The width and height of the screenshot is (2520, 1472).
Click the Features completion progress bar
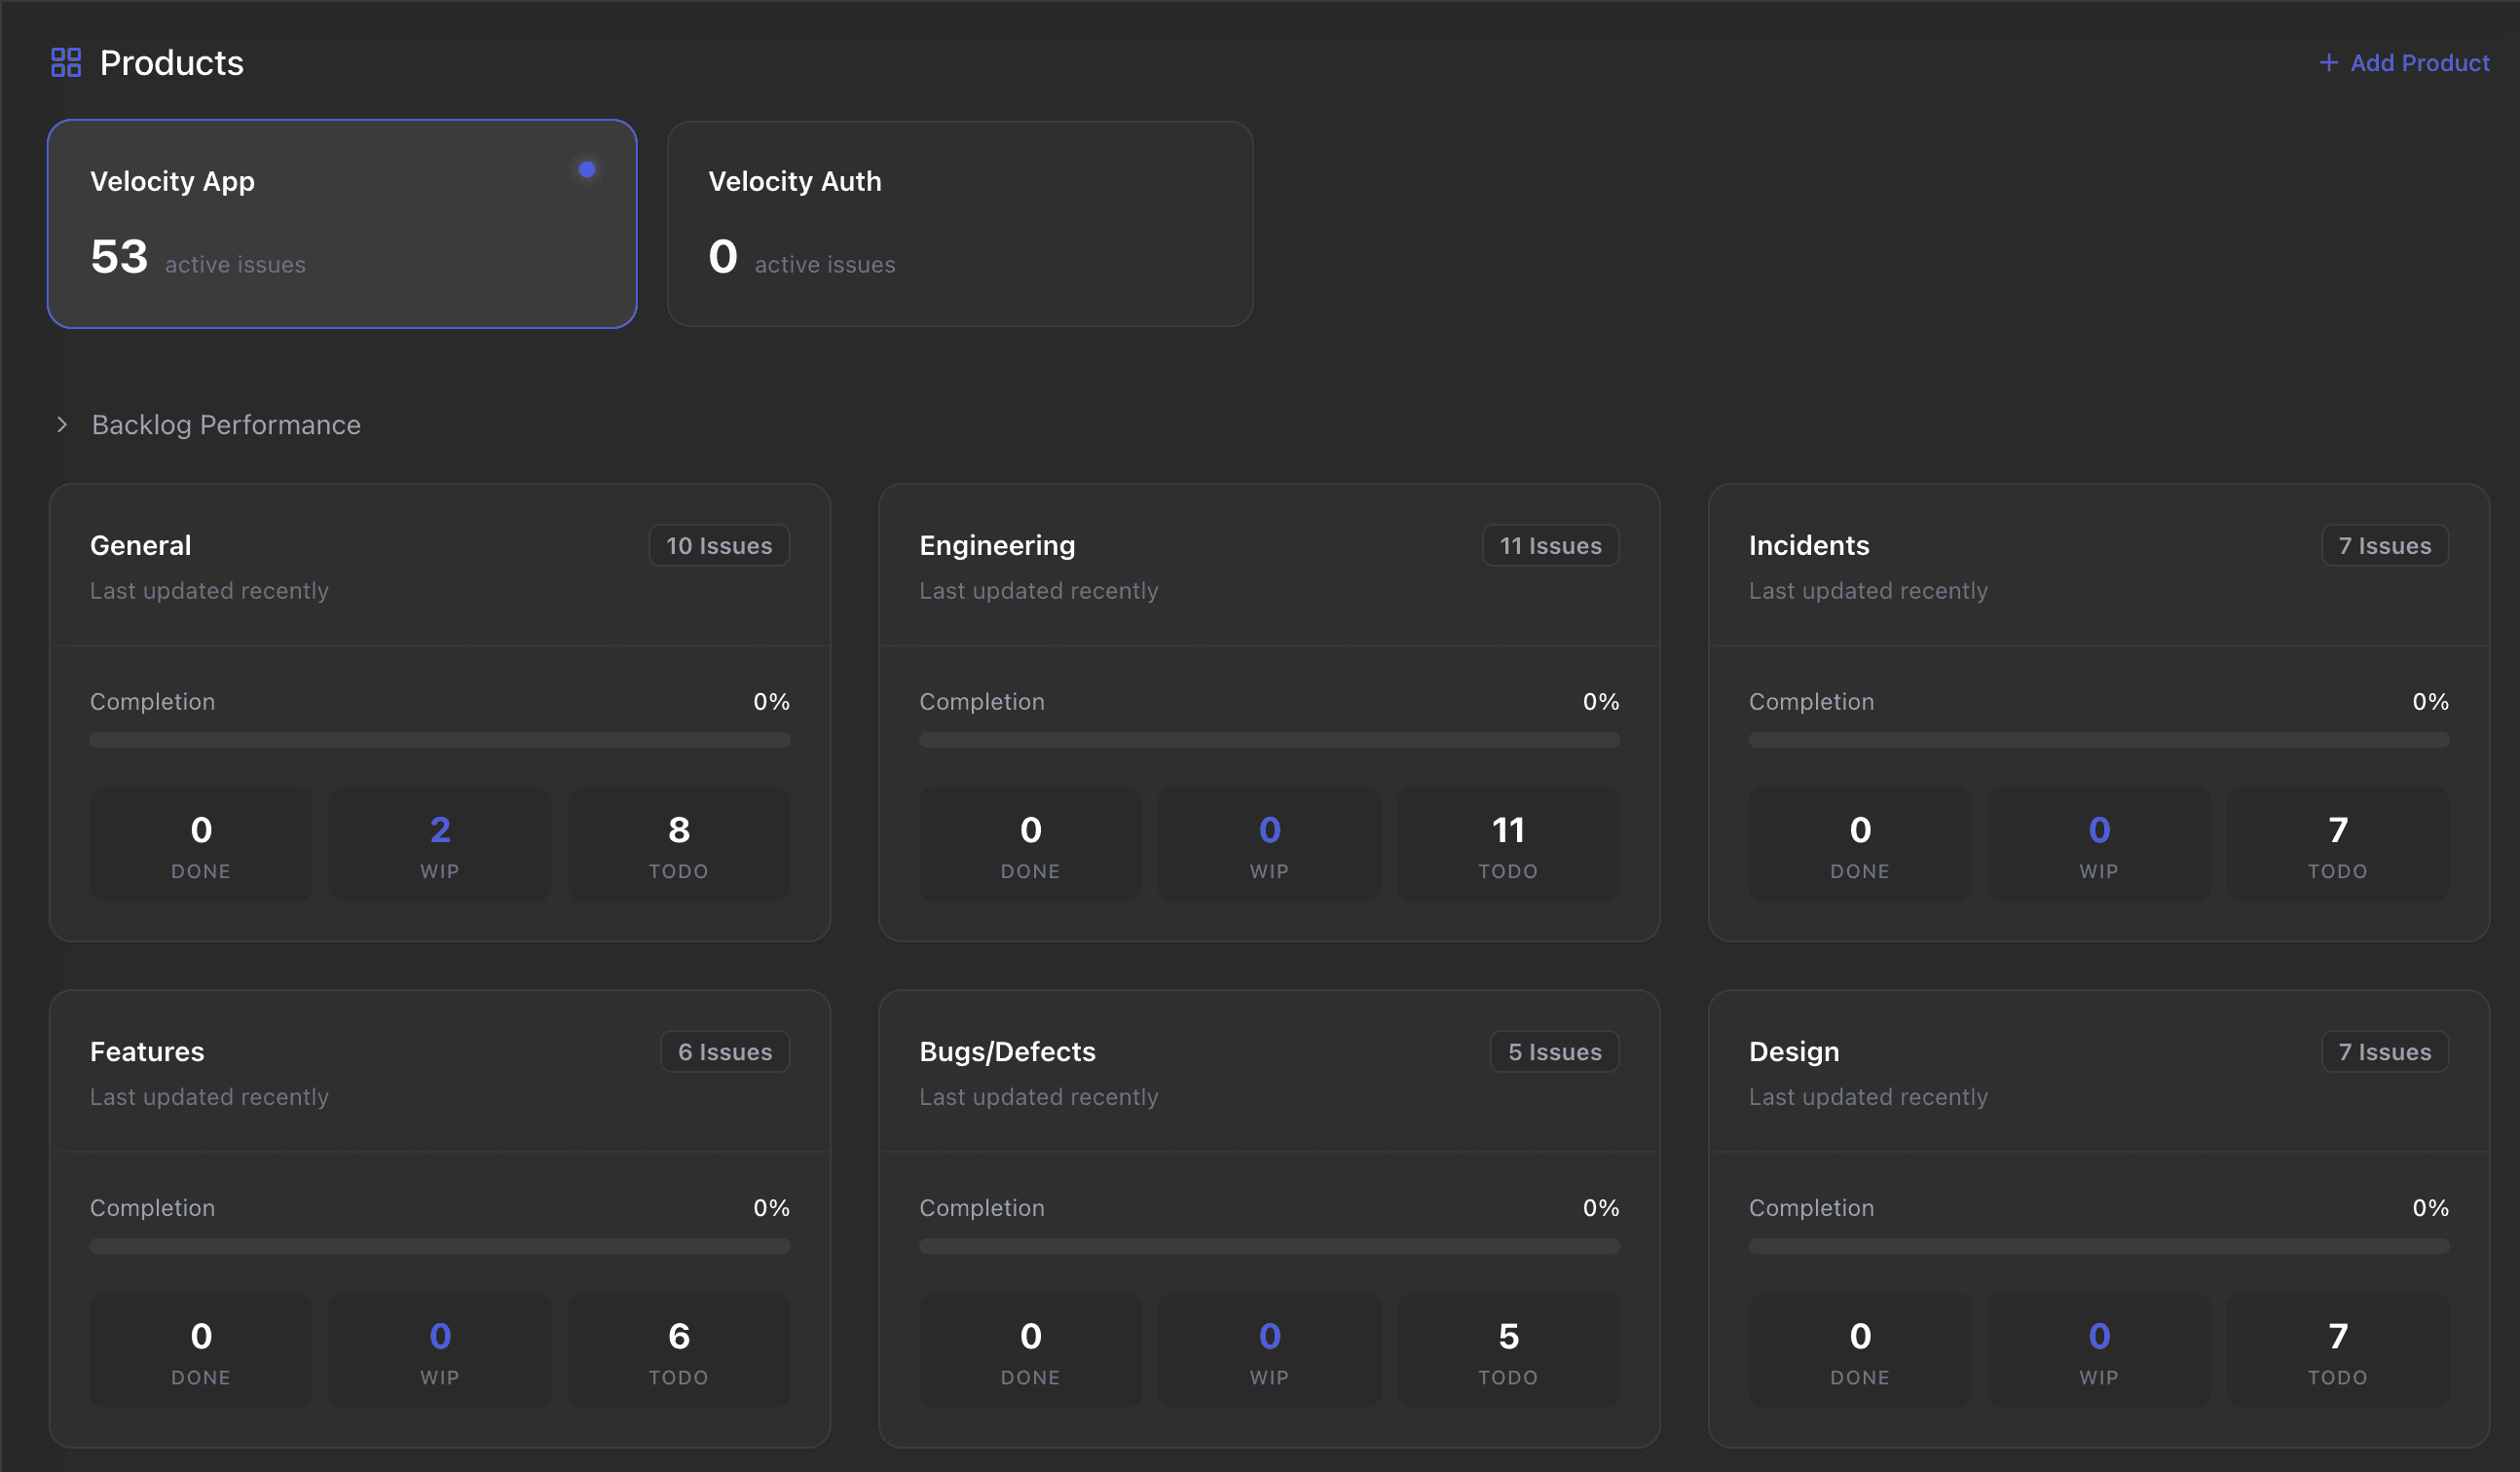coord(439,1246)
